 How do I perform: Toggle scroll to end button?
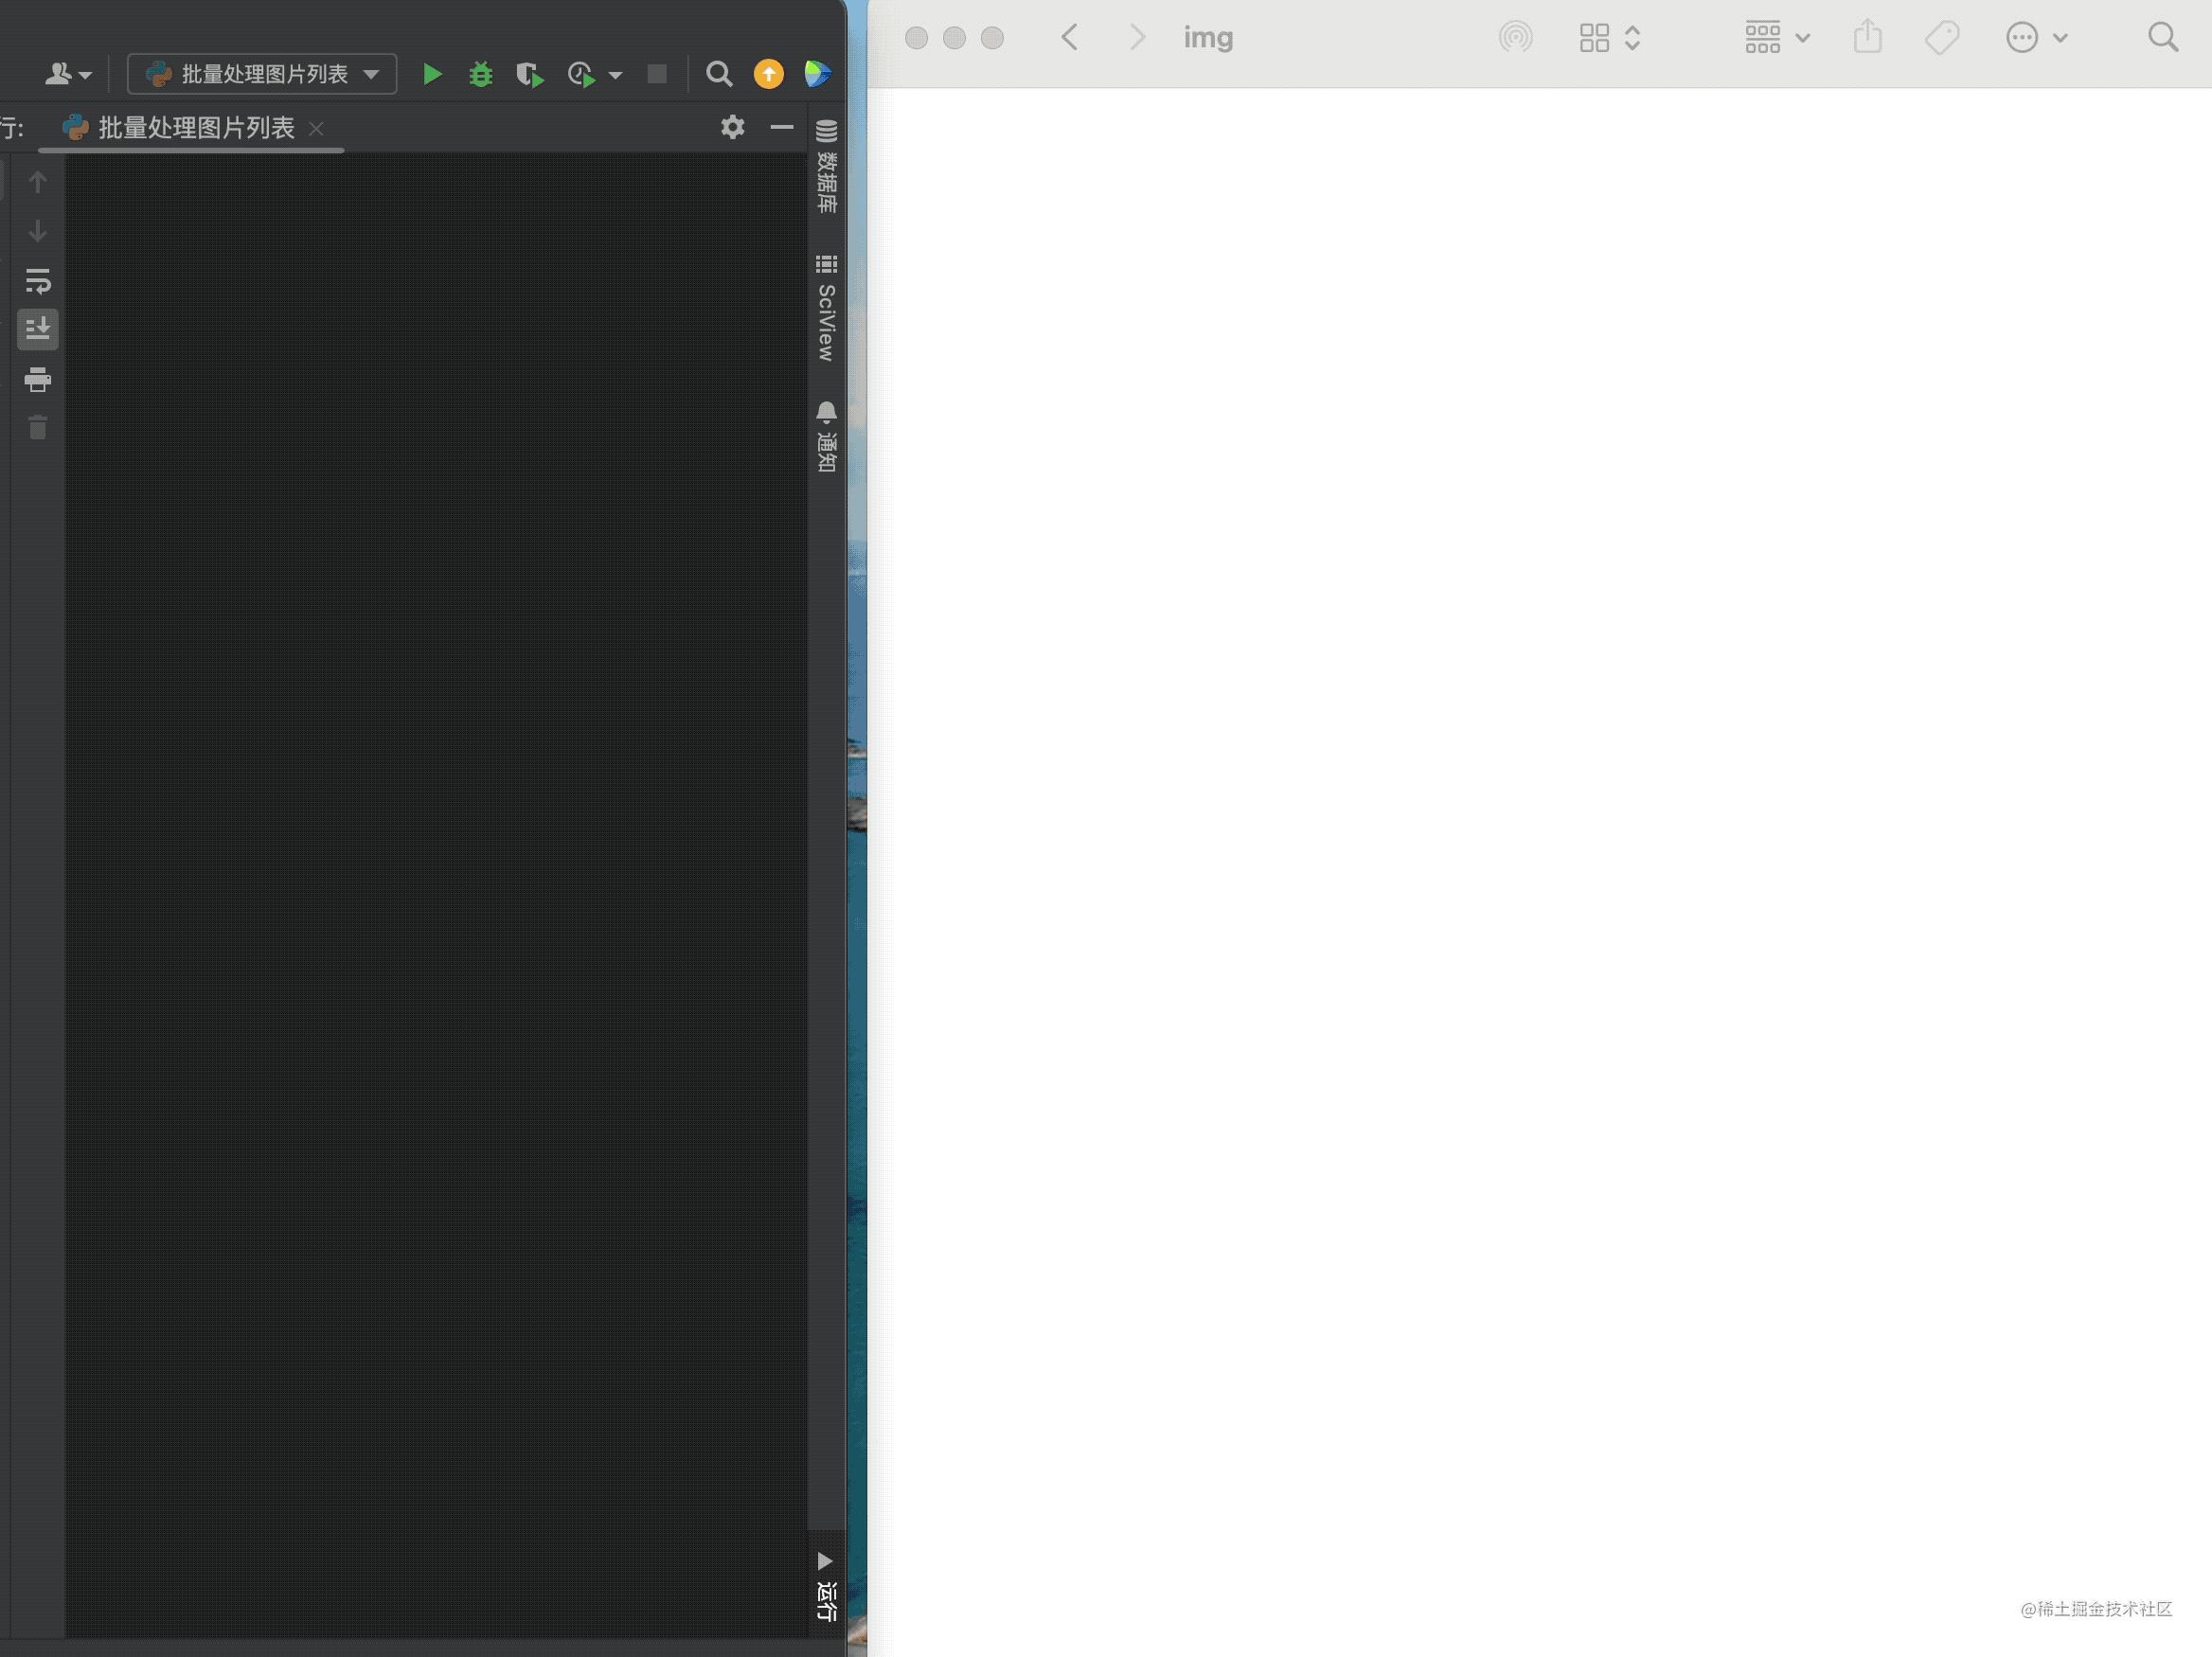[38, 329]
